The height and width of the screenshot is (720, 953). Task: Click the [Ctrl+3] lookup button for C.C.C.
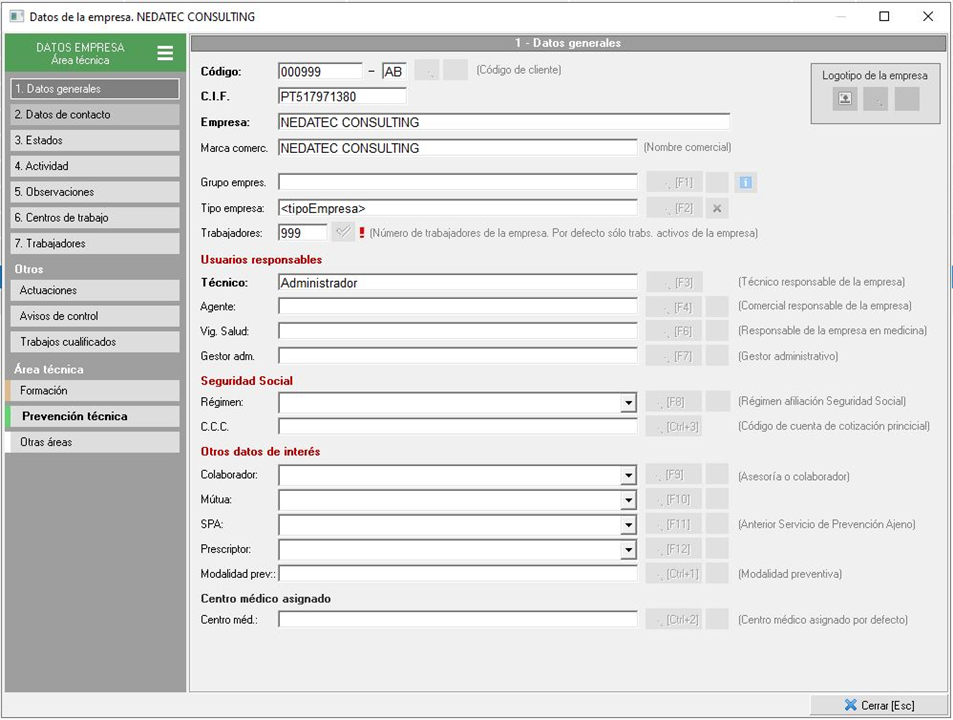[x=675, y=427]
